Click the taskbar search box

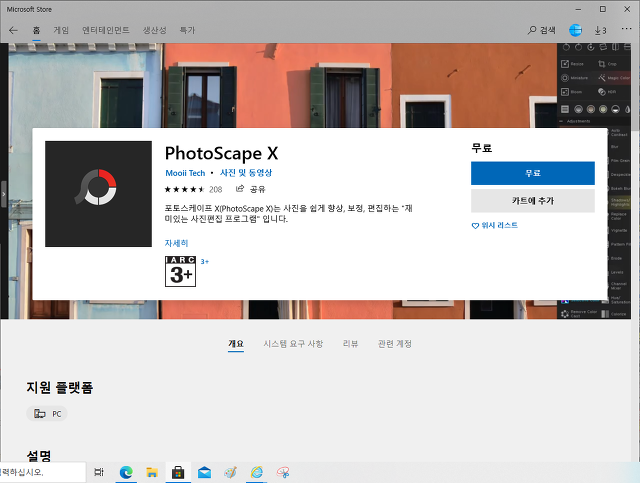coord(43,472)
